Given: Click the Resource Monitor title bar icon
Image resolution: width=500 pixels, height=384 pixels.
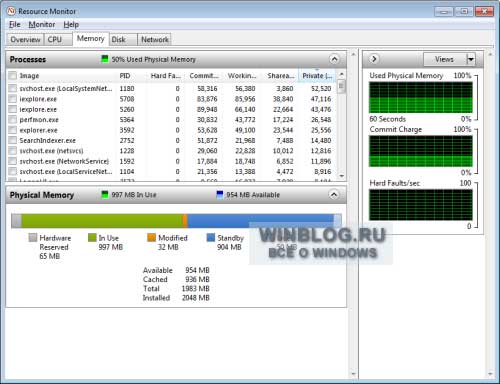Looking at the screenshot, I should (11, 11).
